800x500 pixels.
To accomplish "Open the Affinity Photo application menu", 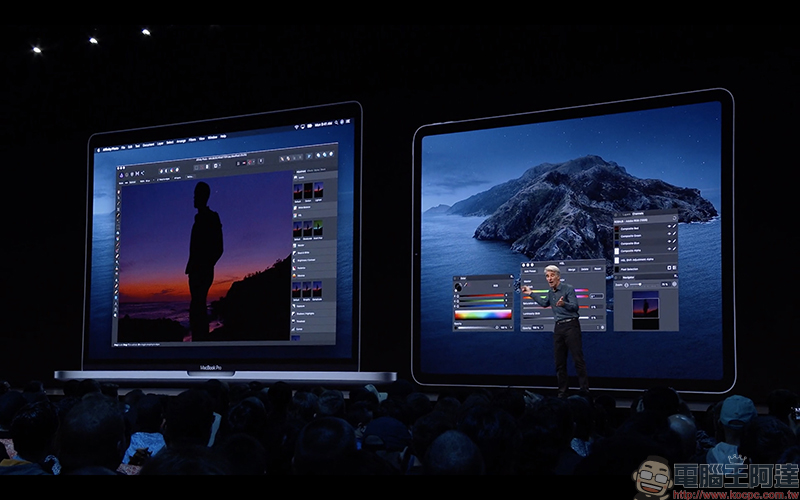I will [111, 149].
